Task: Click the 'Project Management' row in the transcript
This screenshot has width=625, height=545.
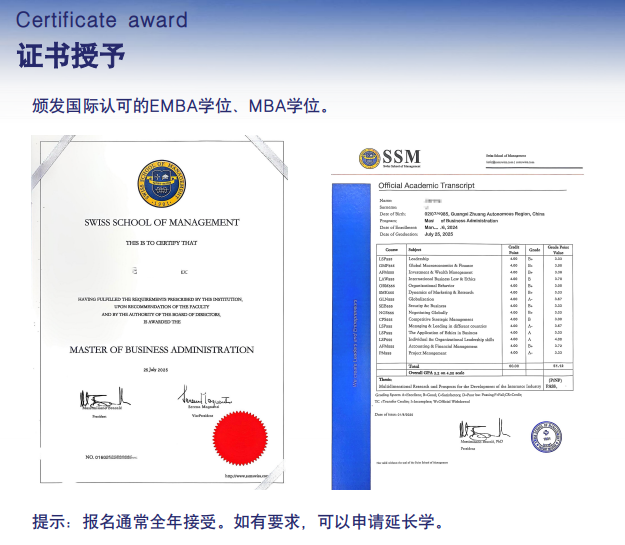Action: 475,353
